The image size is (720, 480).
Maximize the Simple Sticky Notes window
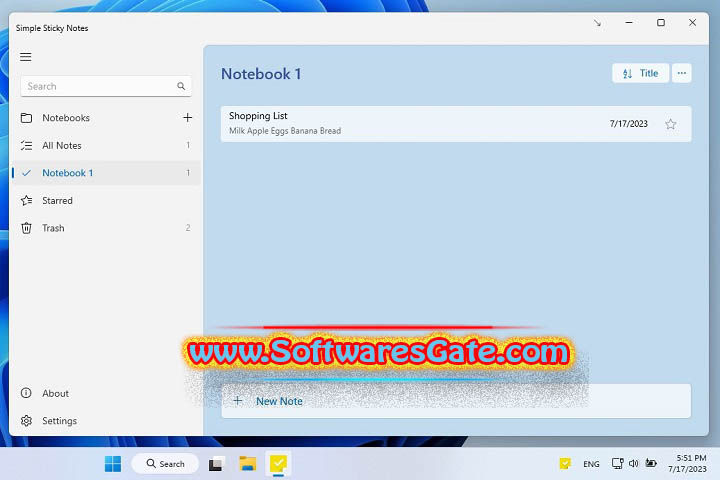[661, 22]
